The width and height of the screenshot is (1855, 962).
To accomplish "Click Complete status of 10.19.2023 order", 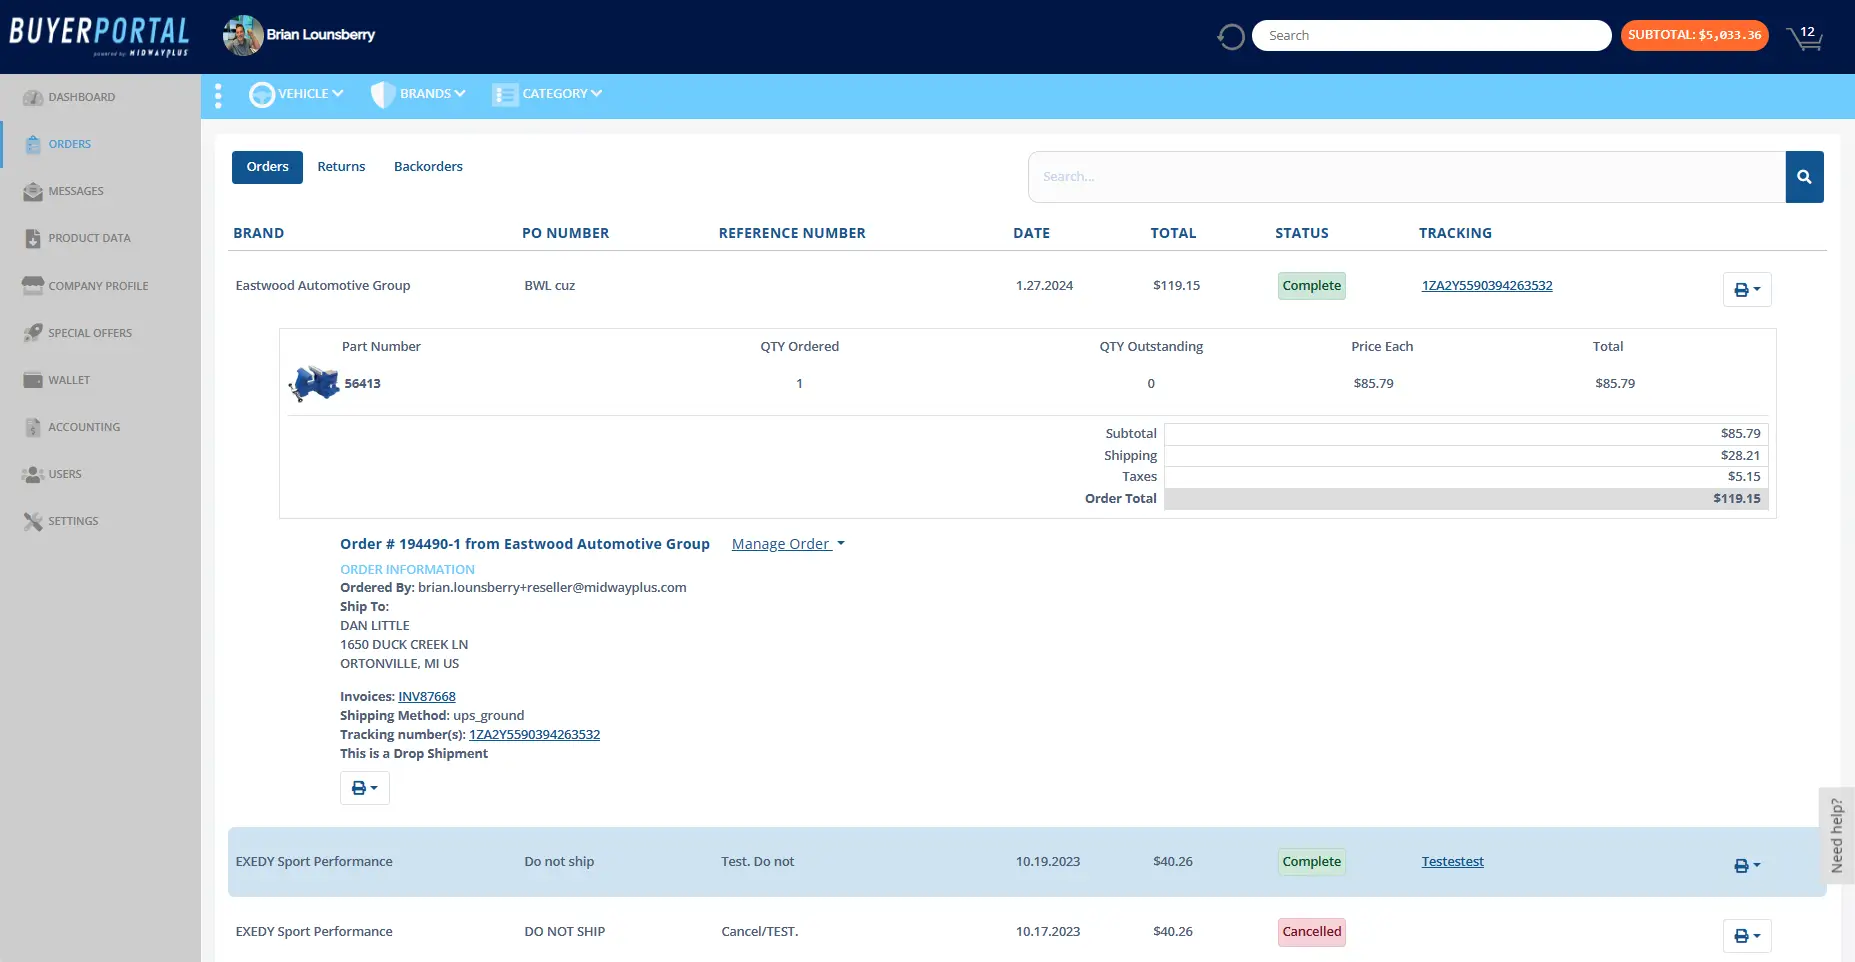I will coord(1312,862).
